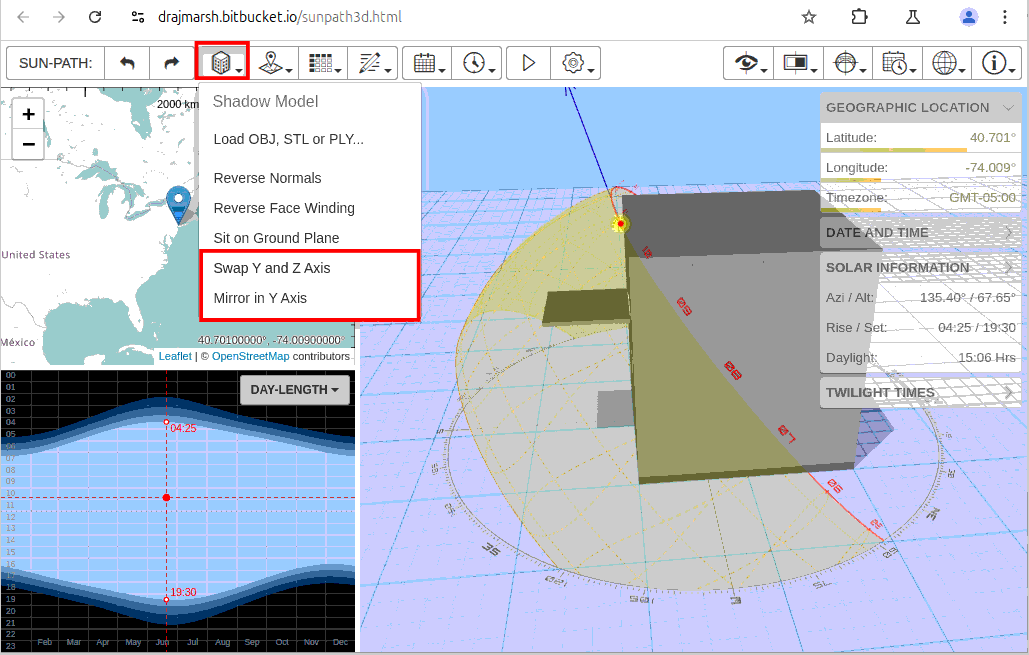The width and height of the screenshot is (1029, 655).
Task: Collapse the Geographic Location panel
Action: pos(1008,108)
